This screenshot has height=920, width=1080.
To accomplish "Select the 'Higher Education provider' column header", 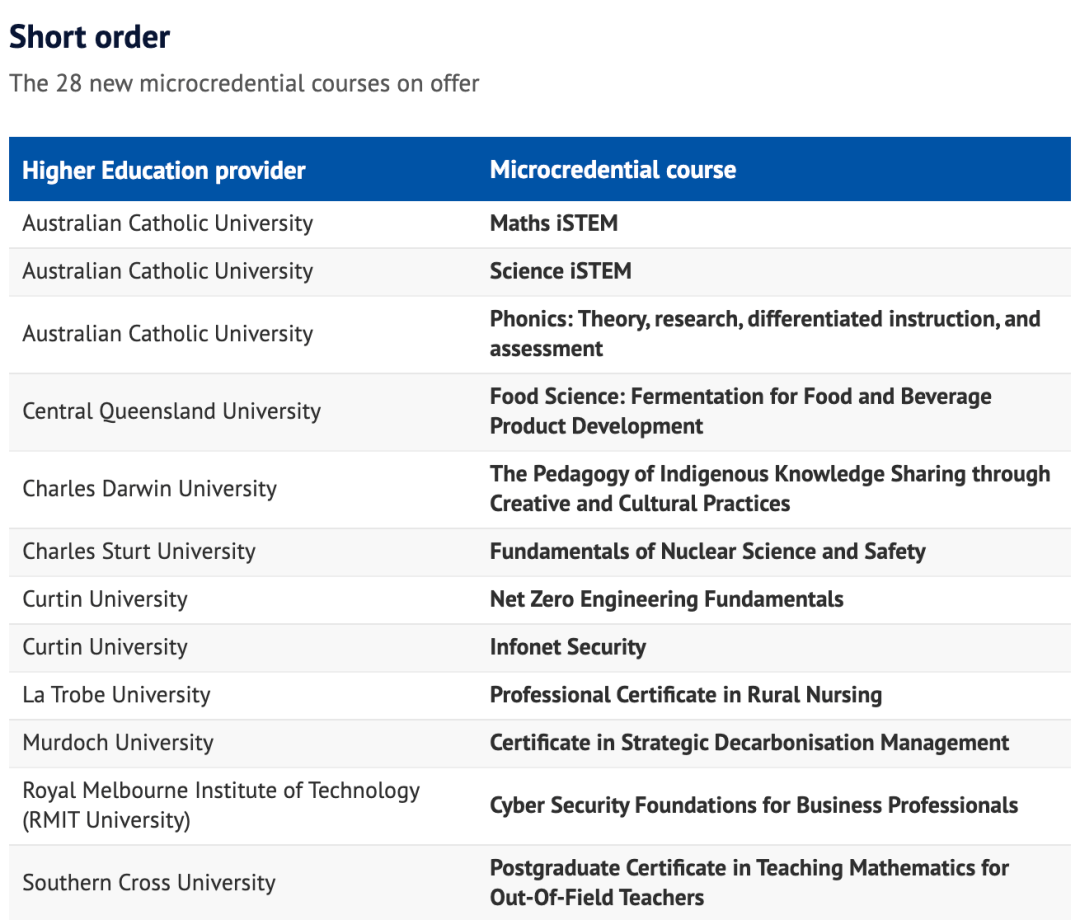I will coord(163,170).
